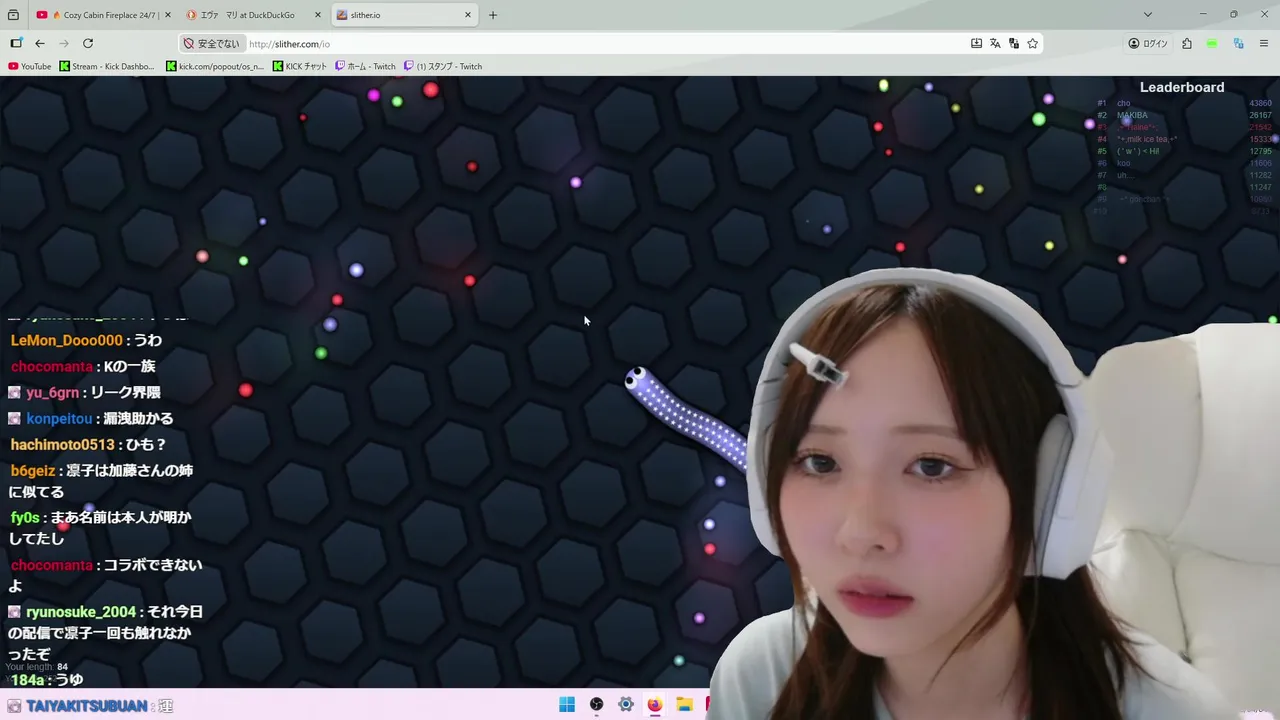Click chat username fy0s
Viewport: 1280px width, 720px height.
pos(25,517)
